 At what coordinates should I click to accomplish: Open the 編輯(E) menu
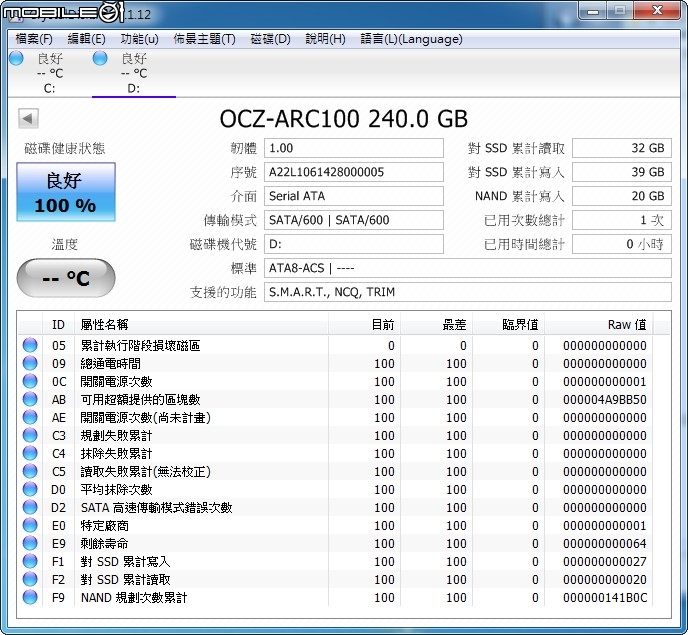tap(86, 39)
